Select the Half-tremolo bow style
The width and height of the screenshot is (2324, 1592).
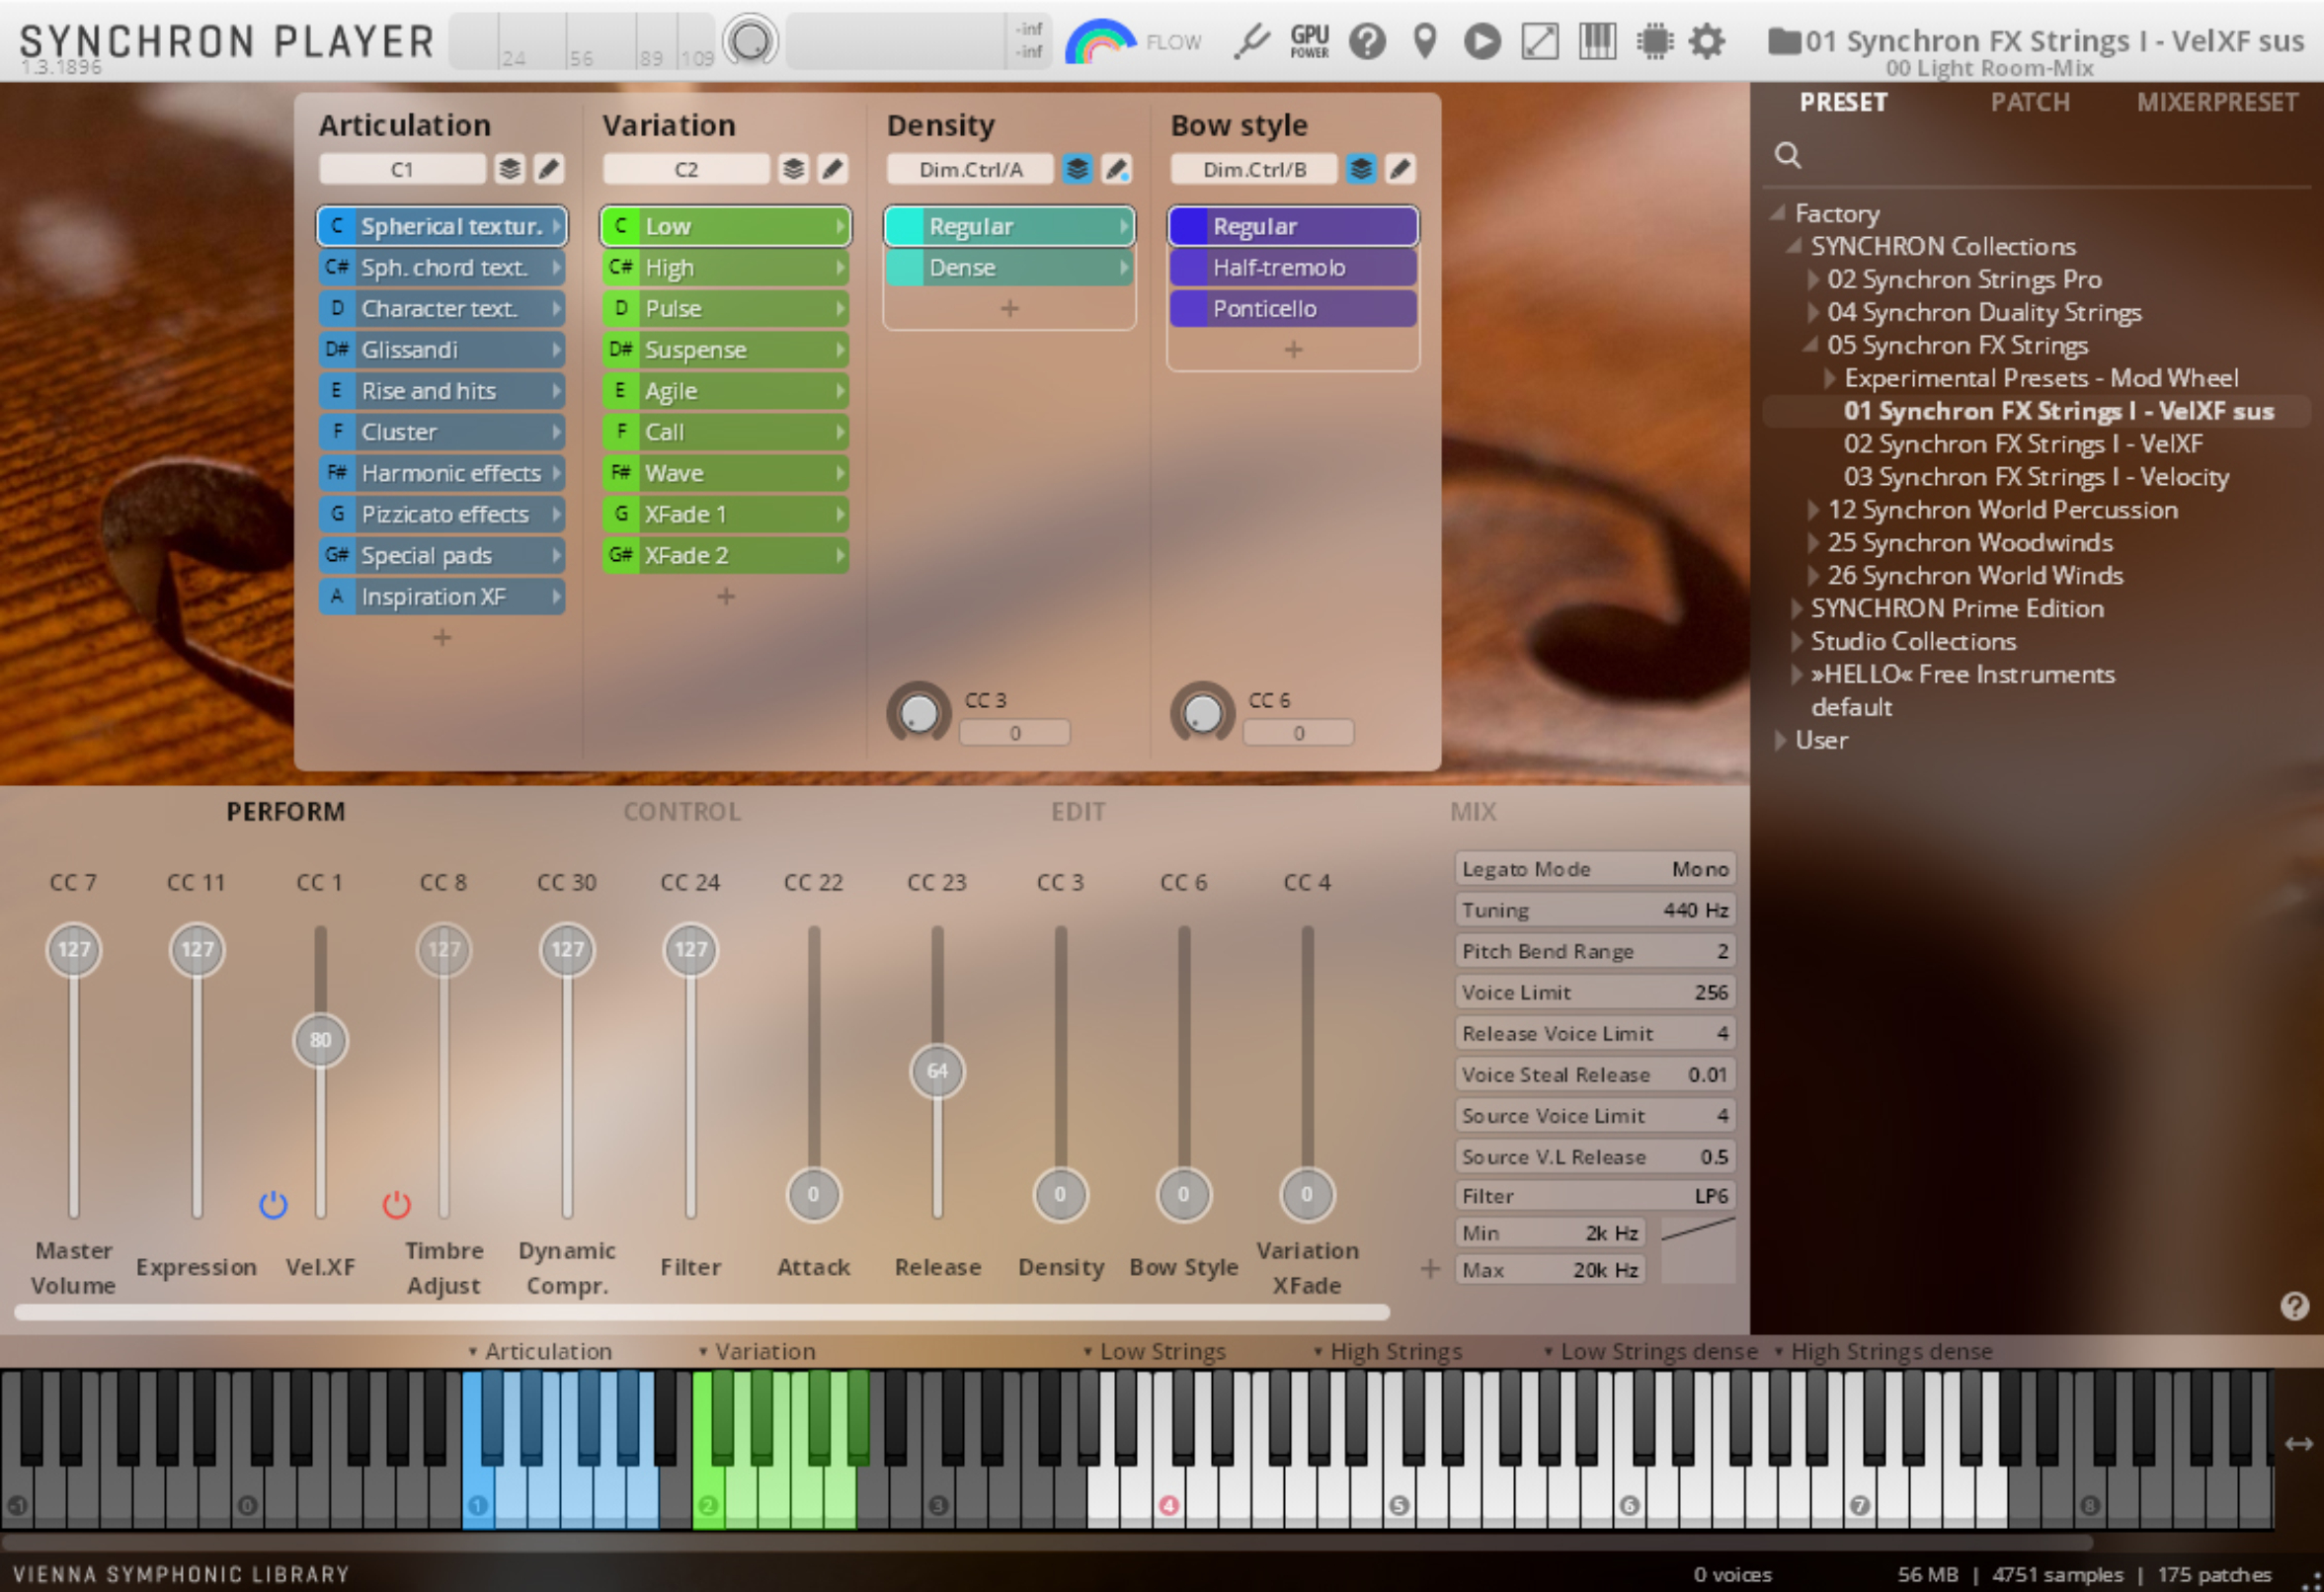[x=1293, y=267]
